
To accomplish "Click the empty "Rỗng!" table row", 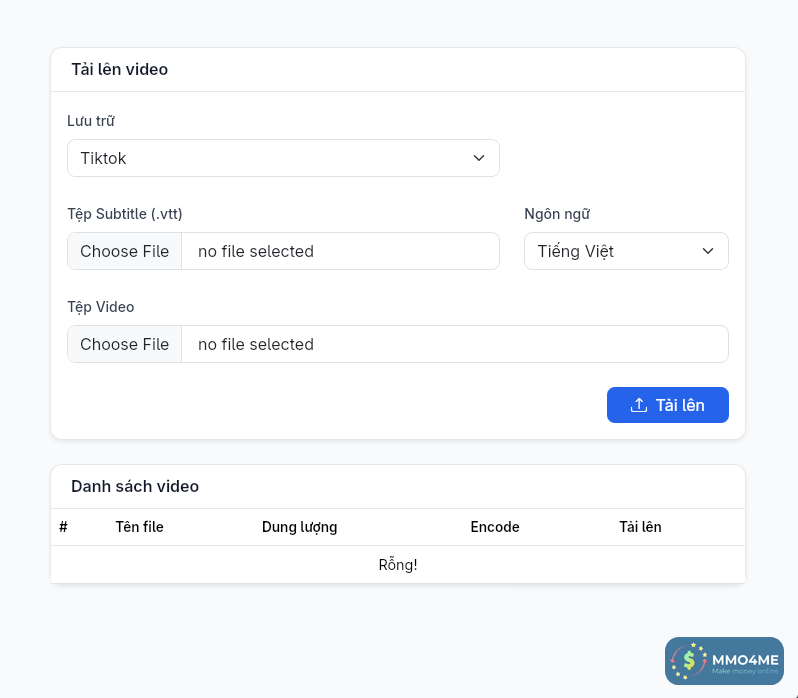I will point(398,565).
